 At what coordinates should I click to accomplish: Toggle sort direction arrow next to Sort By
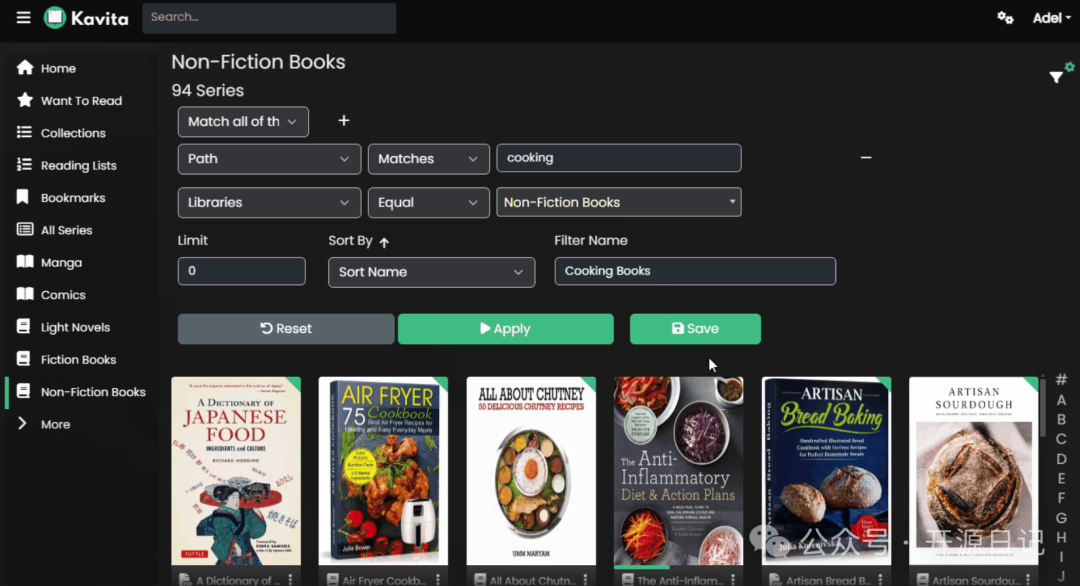pyautogui.click(x=384, y=242)
